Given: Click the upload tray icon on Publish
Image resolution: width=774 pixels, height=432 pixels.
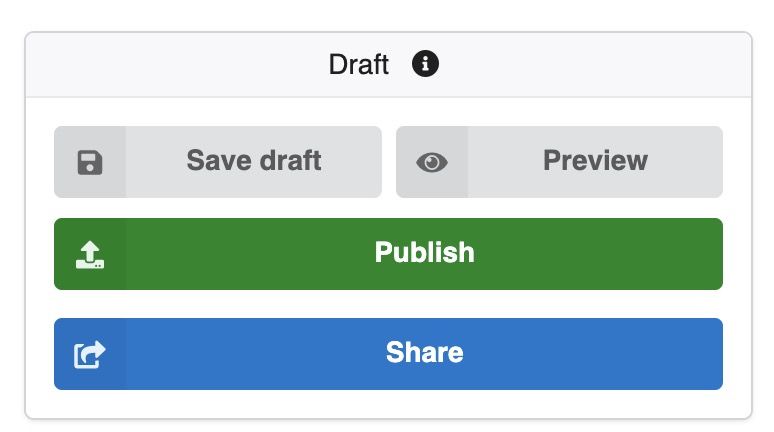Looking at the screenshot, I should point(90,255).
